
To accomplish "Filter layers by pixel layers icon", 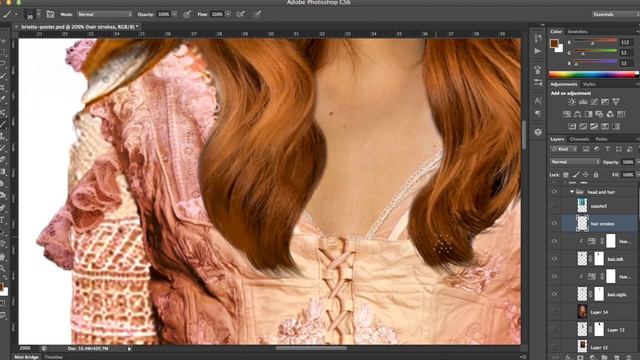I will pos(586,149).
